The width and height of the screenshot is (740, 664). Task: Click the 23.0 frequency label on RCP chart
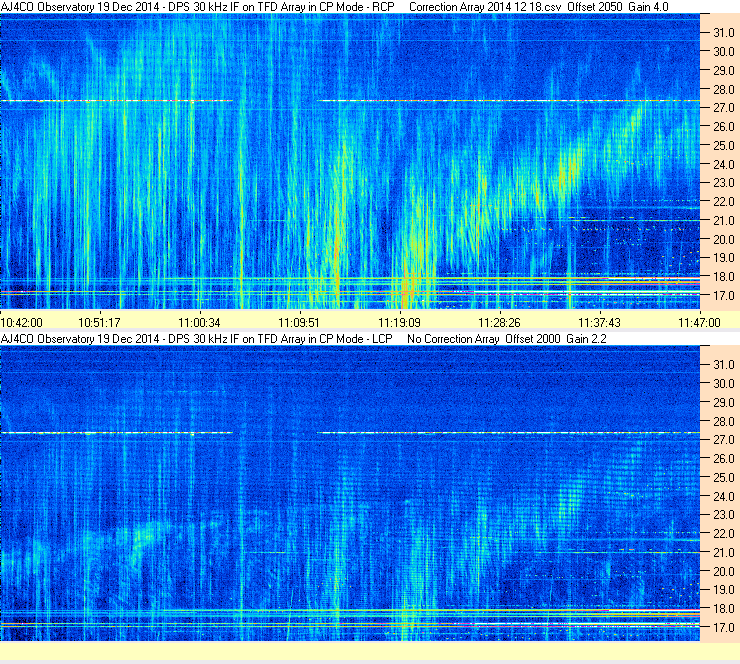pyautogui.click(x=723, y=183)
